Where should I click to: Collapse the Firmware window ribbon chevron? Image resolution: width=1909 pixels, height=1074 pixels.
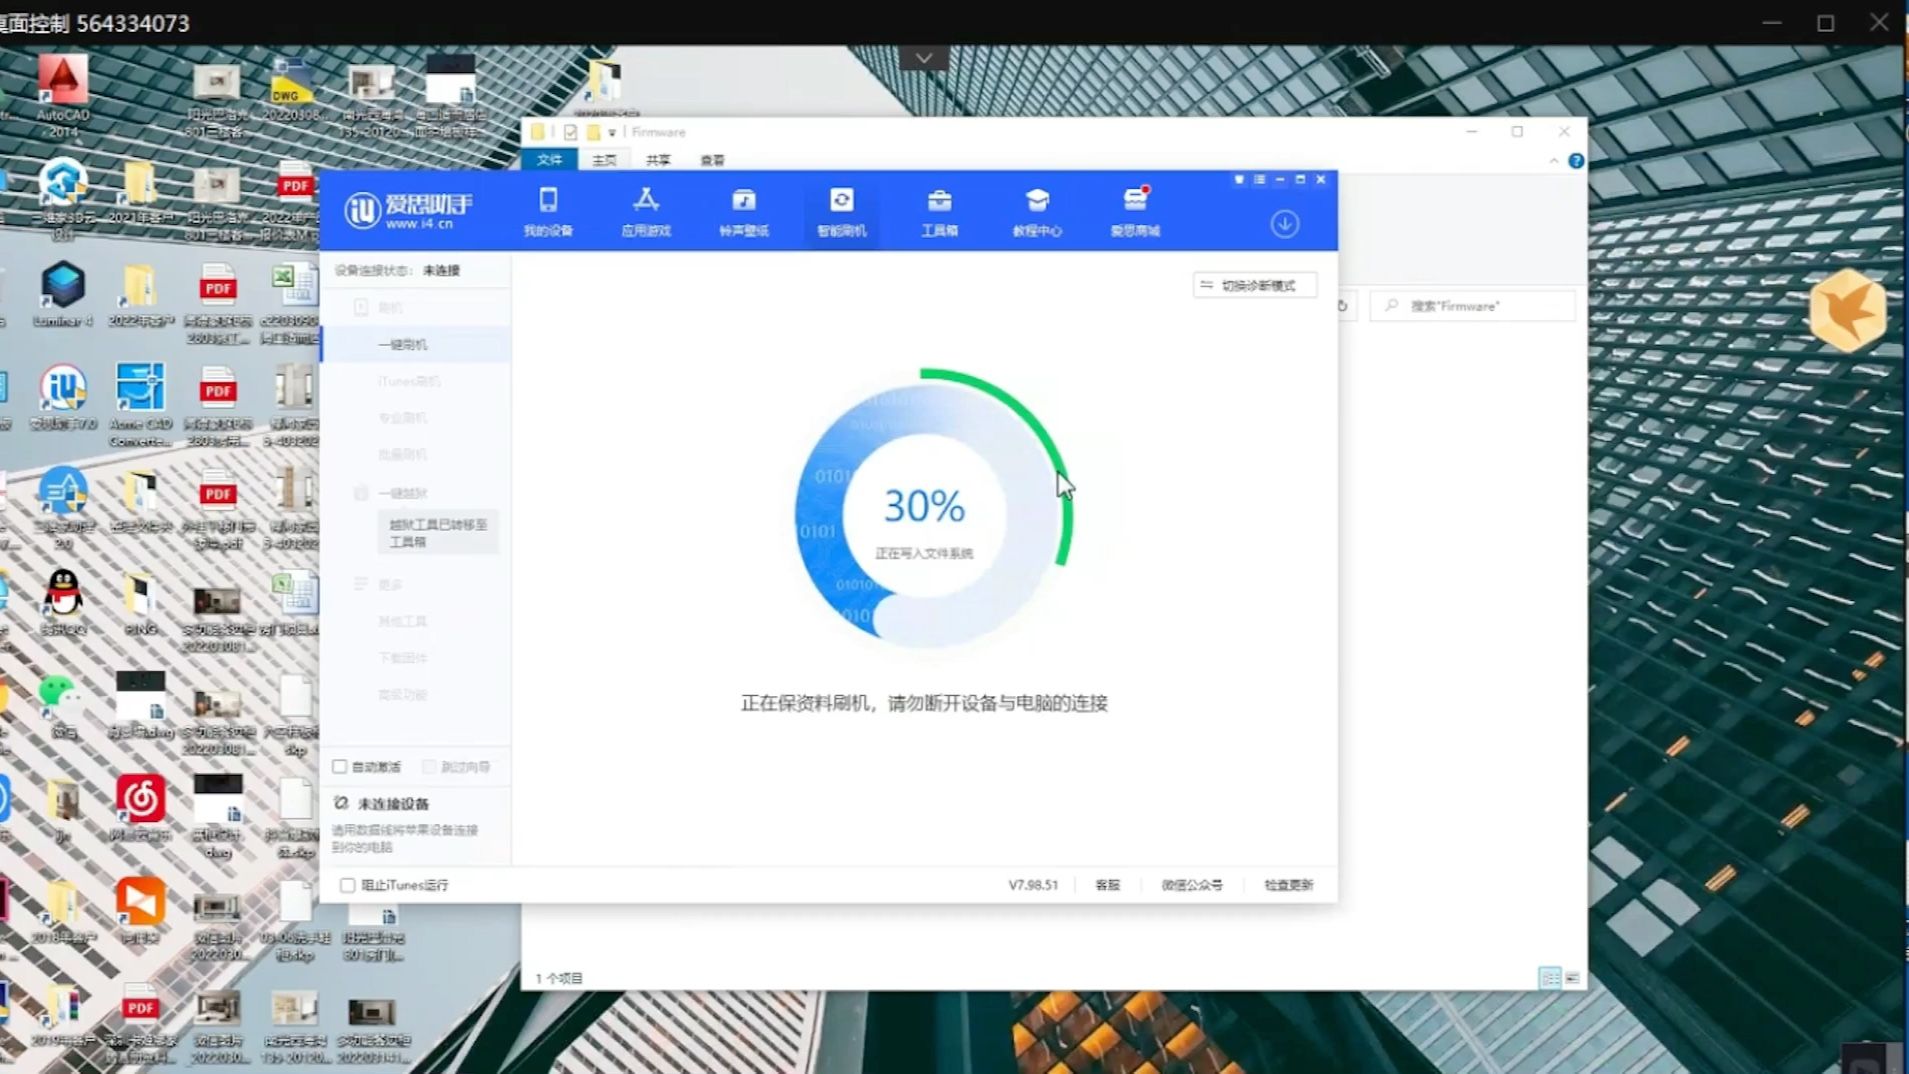tap(1553, 161)
